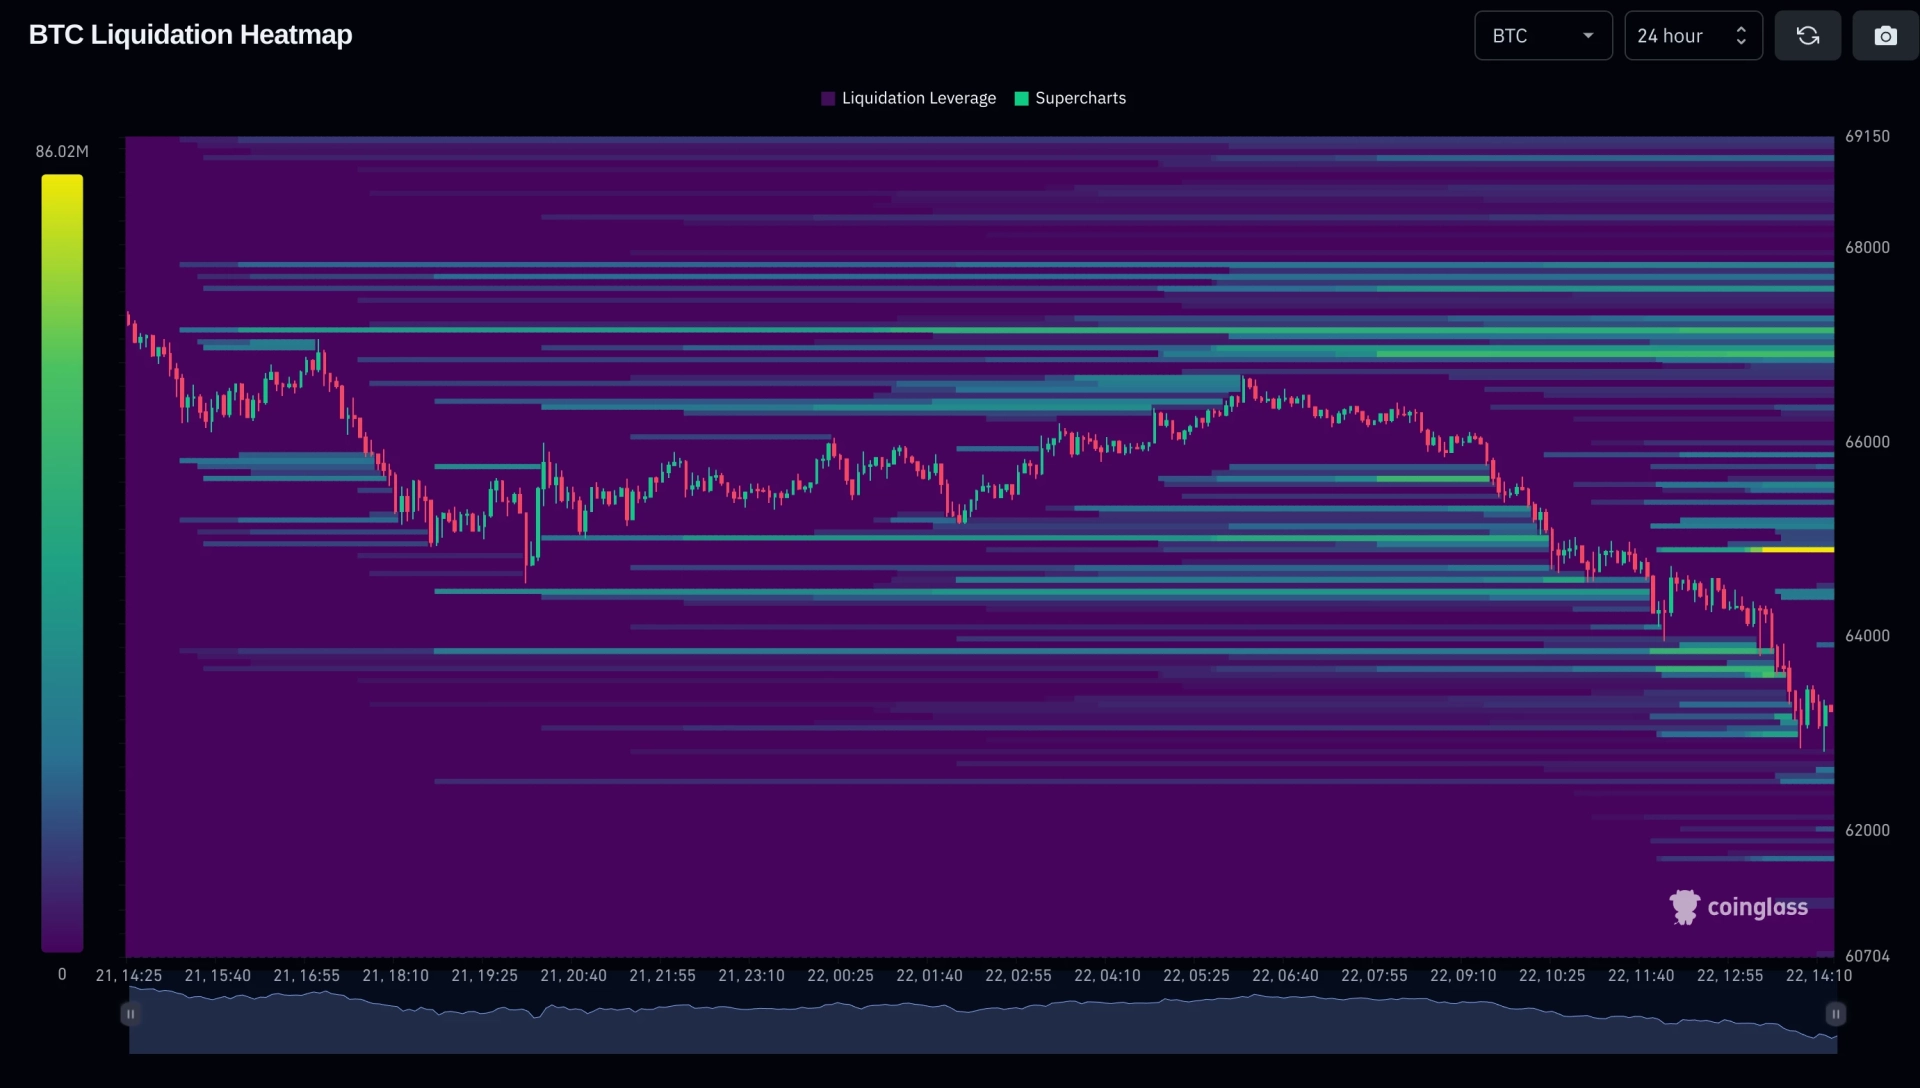Click the 24 hour selector up-down arrows
The width and height of the screenshot is (1920, 1088).
(1741, 36)
